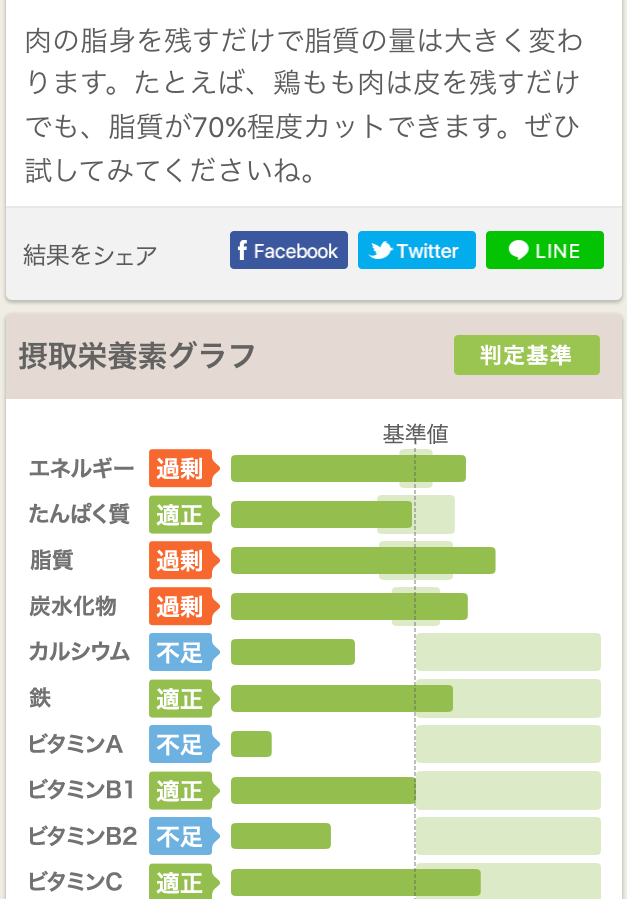This screenshot has height=899, width=627.
Task: Click the 不足 badge next to カルシウム
Action: (x=180, y=652)
